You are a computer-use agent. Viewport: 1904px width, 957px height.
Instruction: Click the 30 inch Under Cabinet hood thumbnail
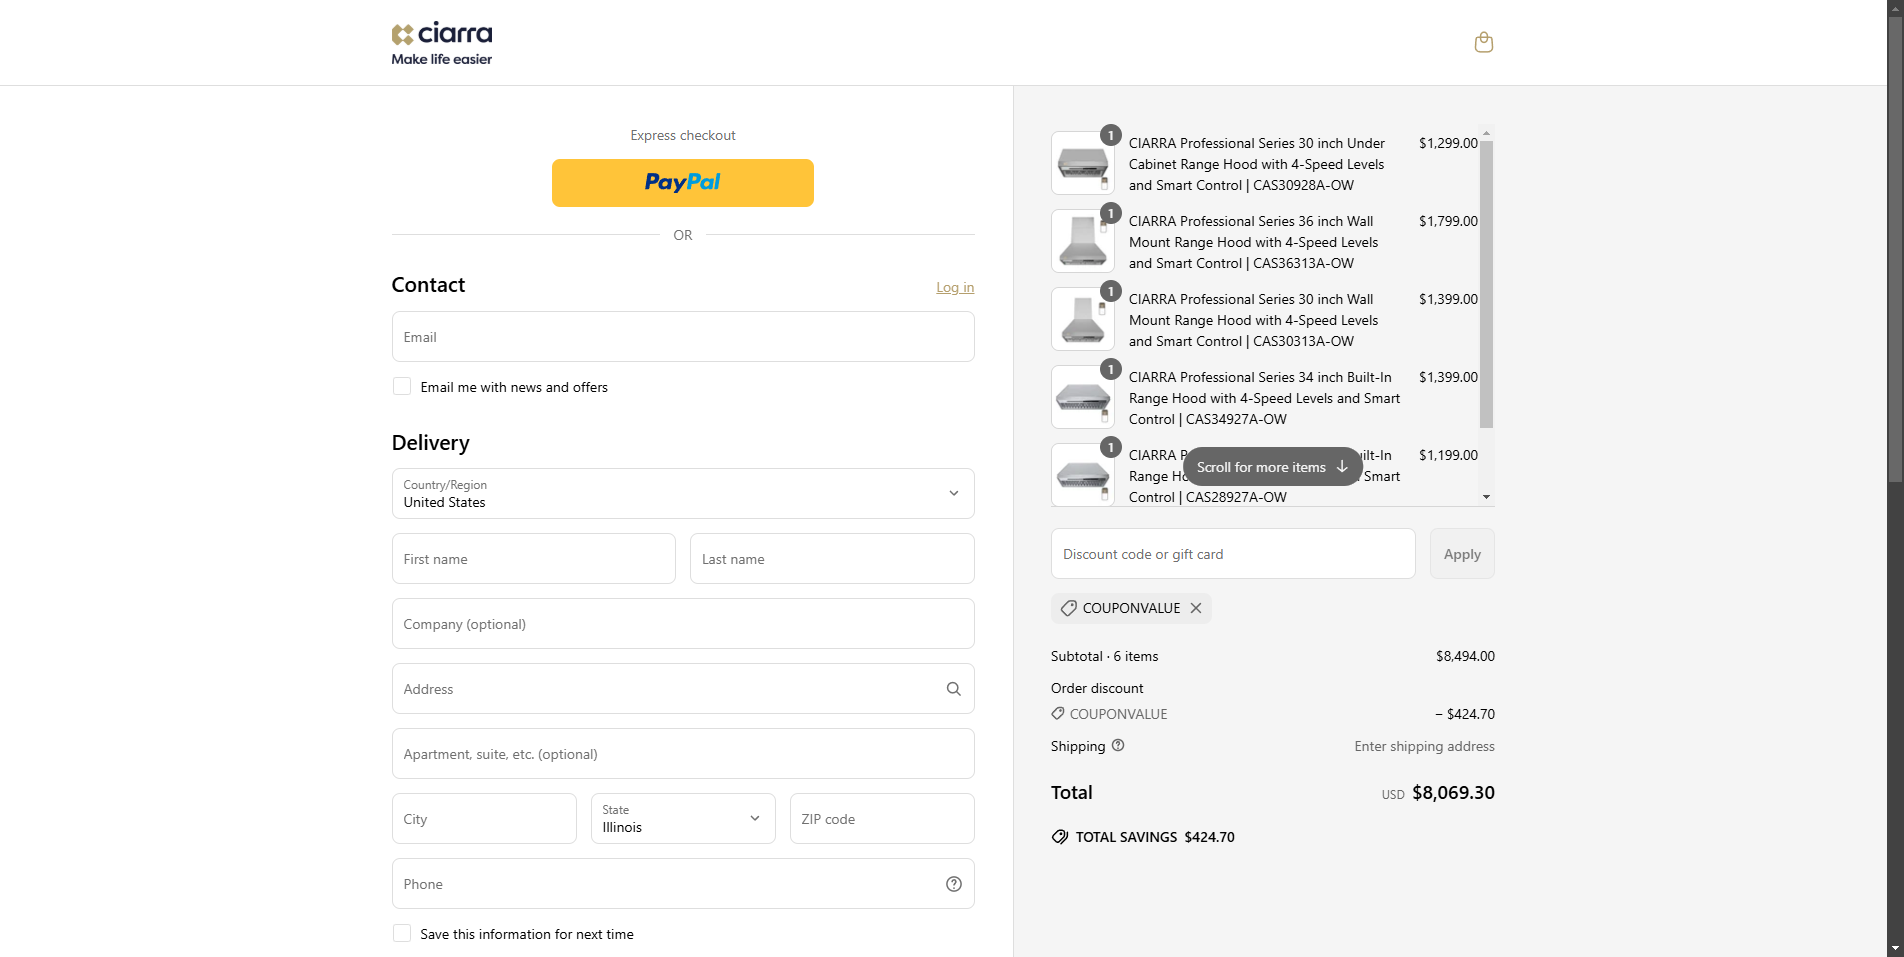pyautogui.click(x=1083, y=163)
